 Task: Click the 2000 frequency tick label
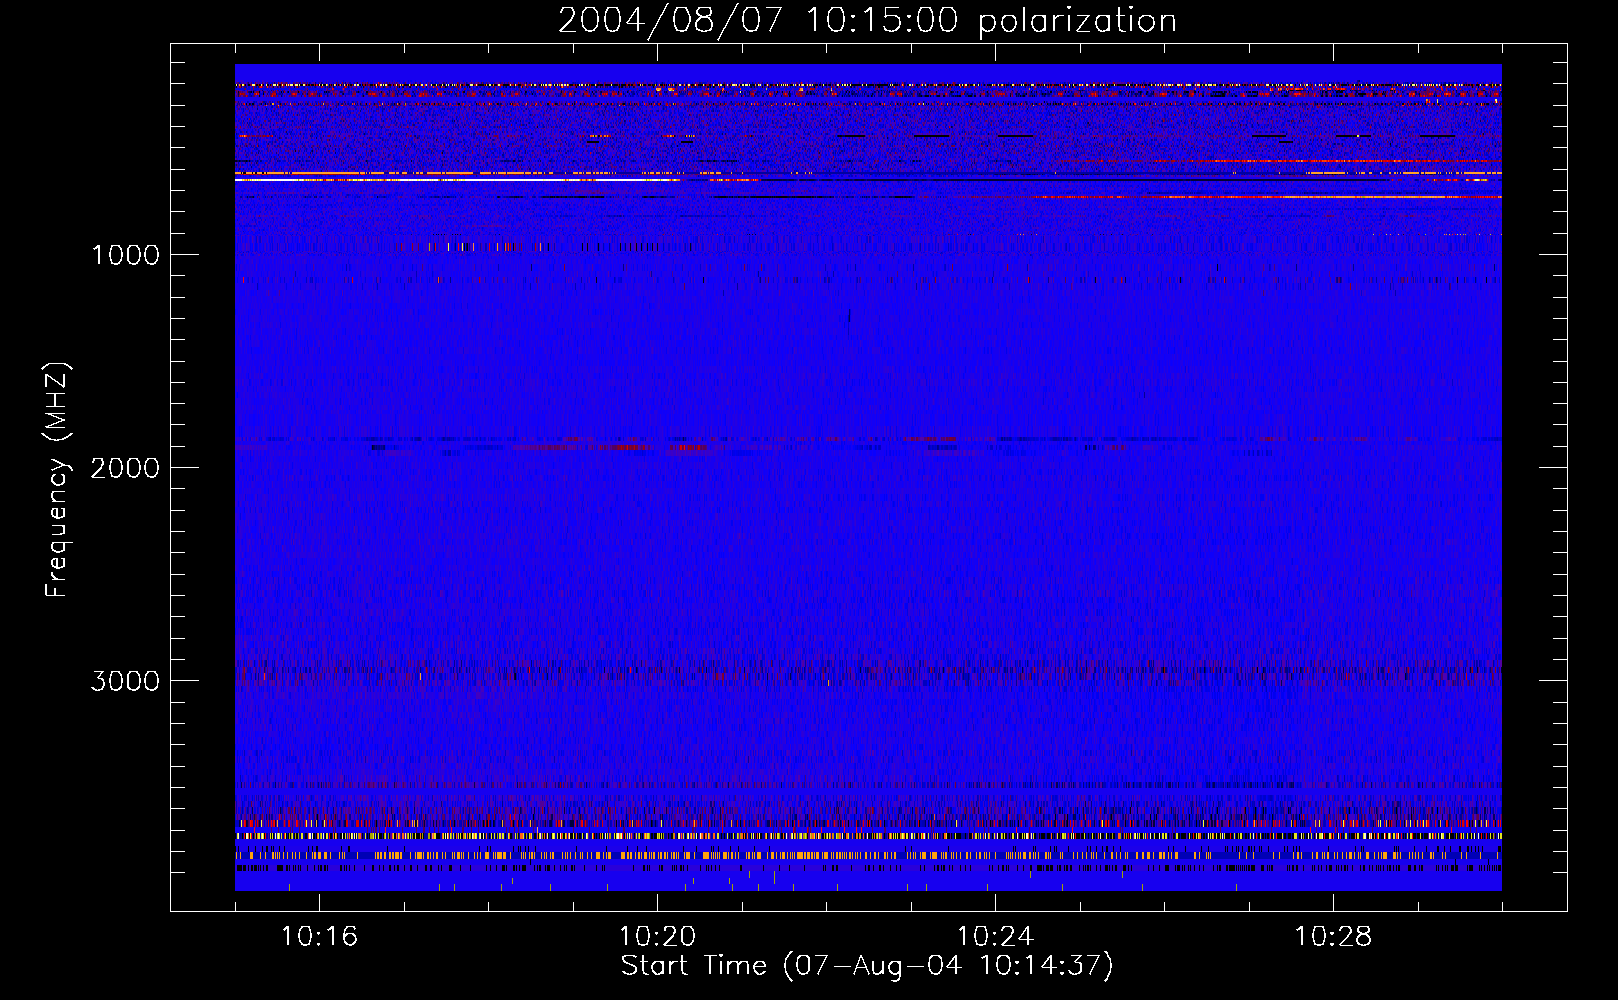point(125,468)
